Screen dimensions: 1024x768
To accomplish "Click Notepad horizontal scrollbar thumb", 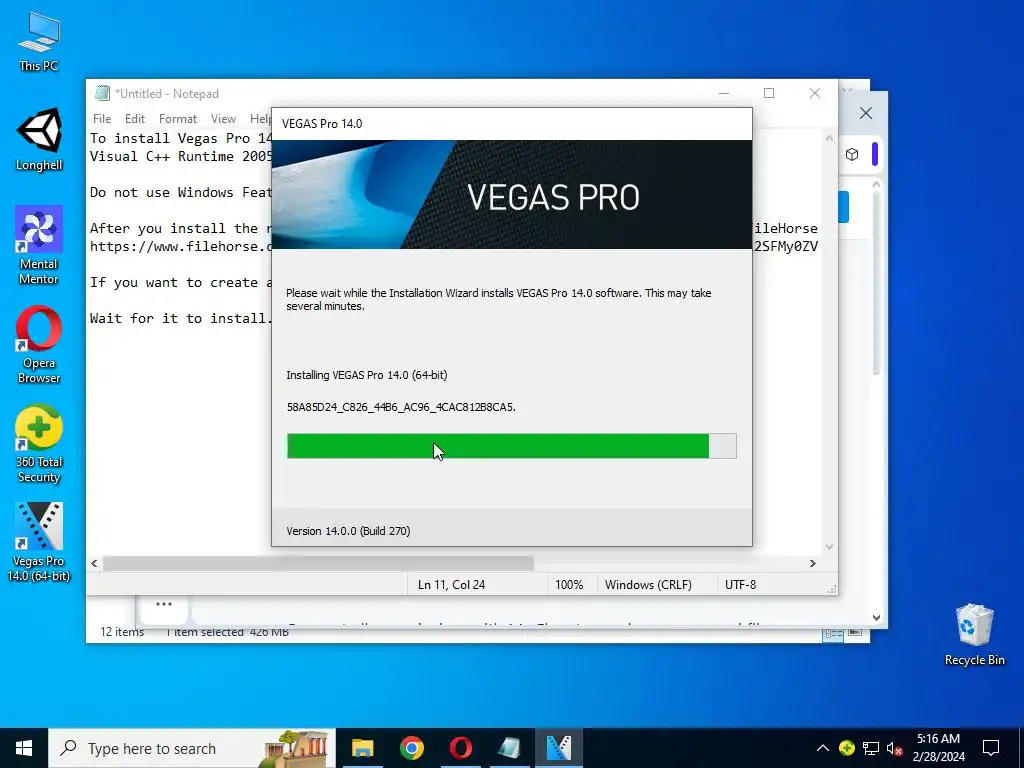I will [318, 563].
